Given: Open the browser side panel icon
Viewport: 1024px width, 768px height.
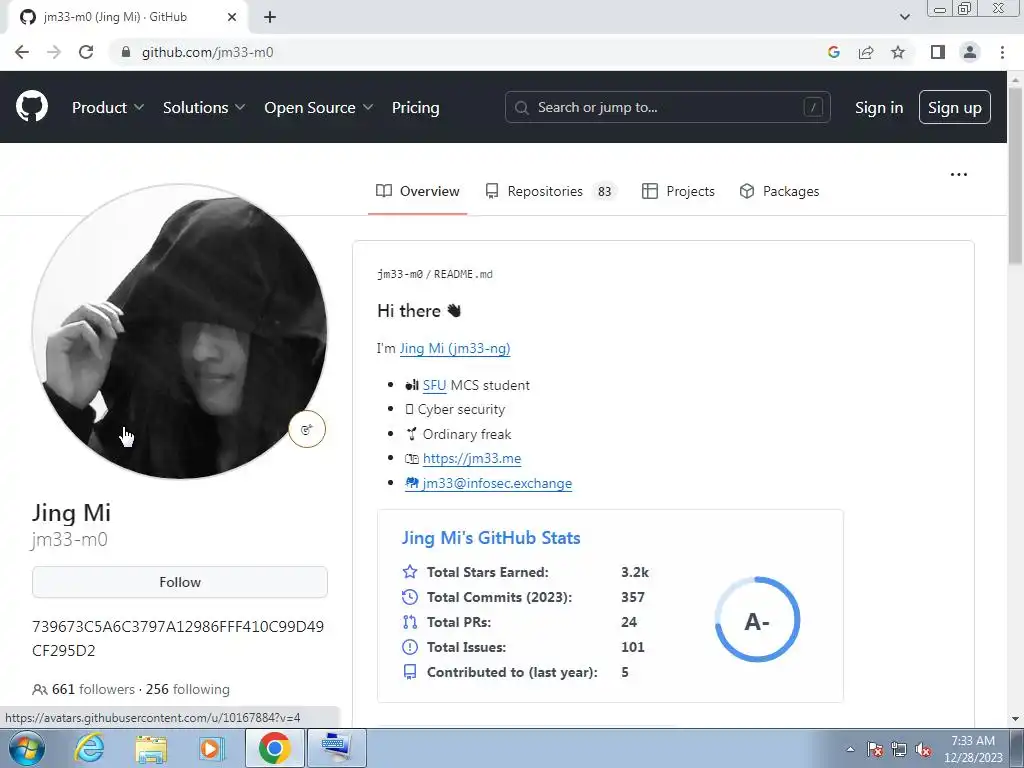Looking at the screenshot, I should pyautogui.click(x=938, y=52).
